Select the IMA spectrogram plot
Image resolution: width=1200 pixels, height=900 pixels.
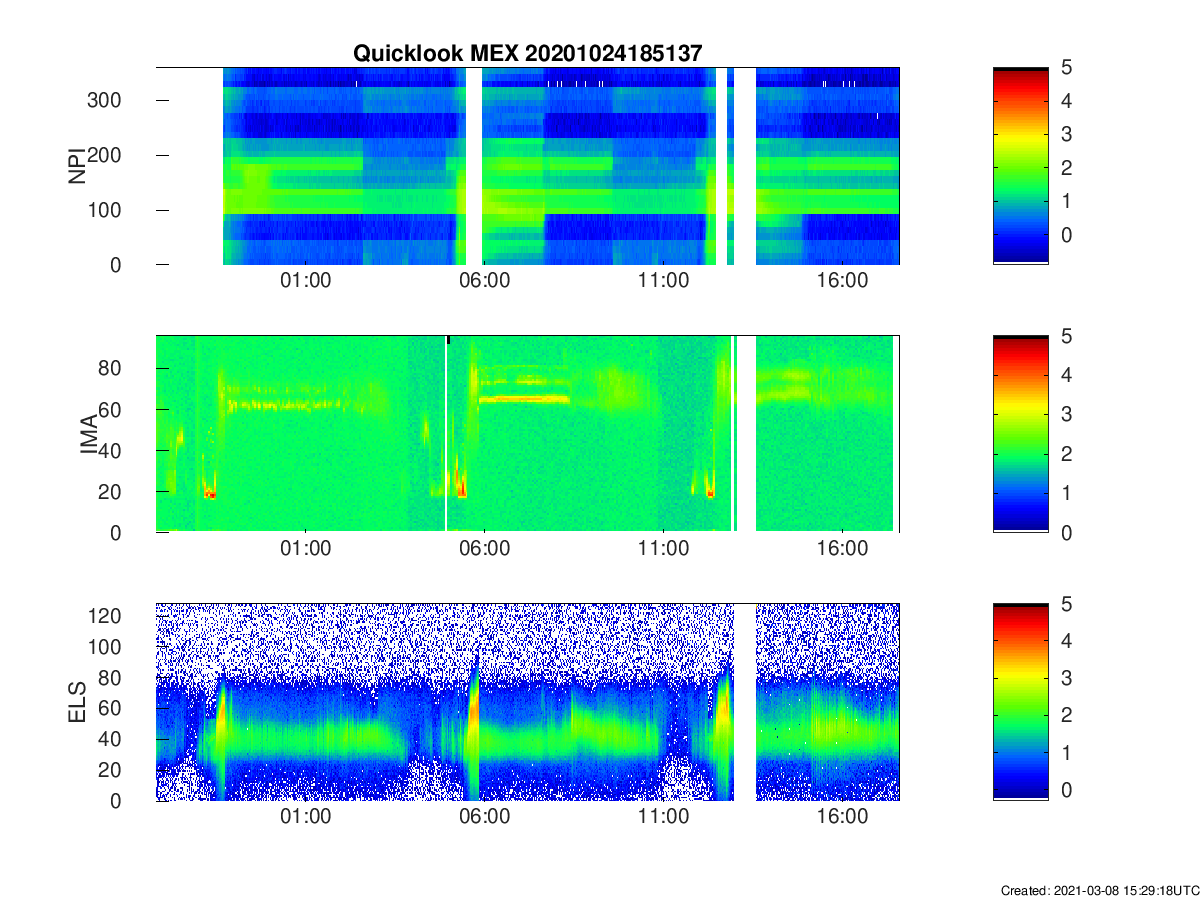tap(528, 434)
